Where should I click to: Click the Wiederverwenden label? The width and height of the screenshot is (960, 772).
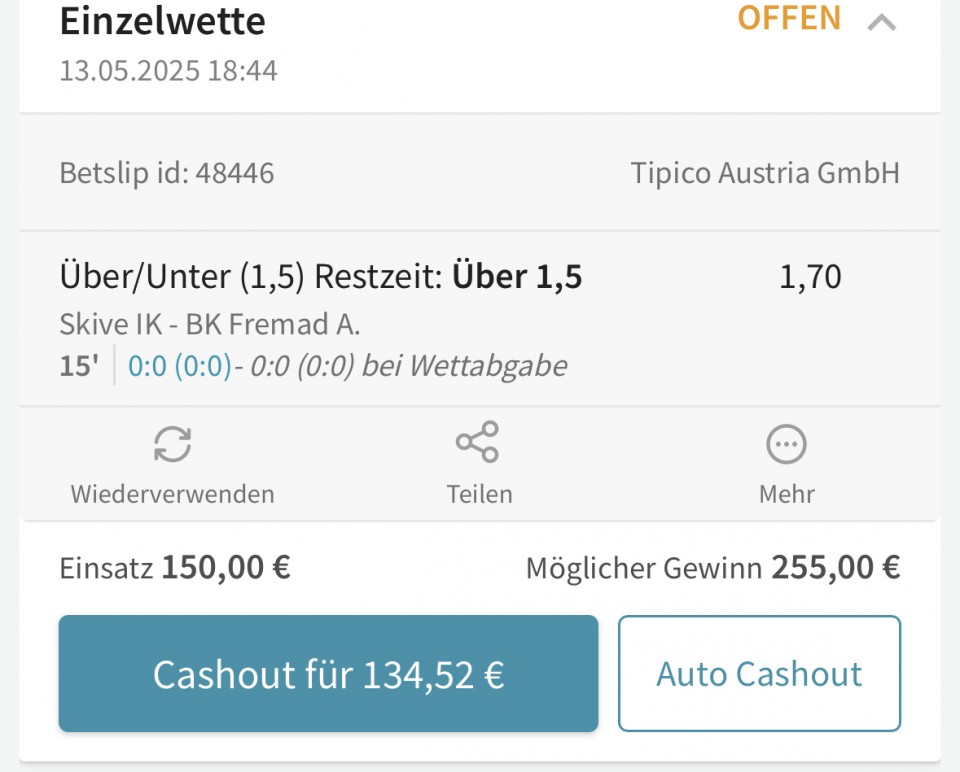(173, 494)
